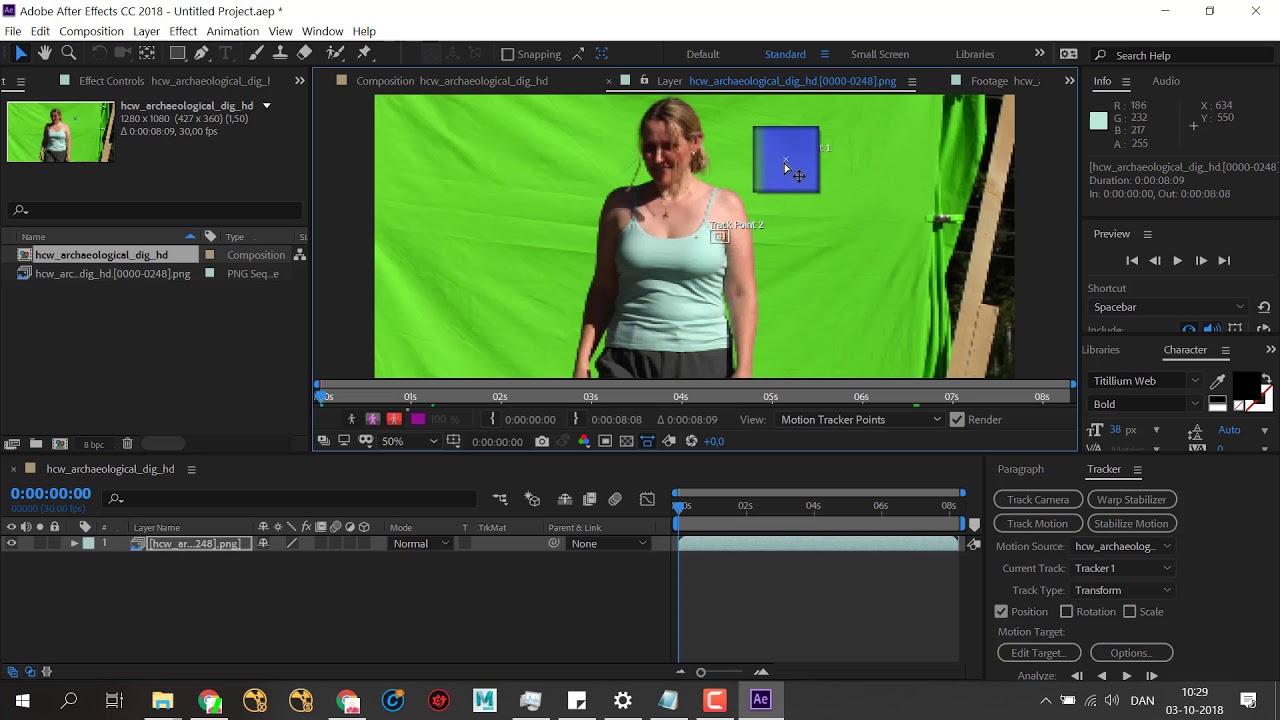
Task: Click the Composition Mini-Flowchart icon in timeline
Action: point(500,499)
